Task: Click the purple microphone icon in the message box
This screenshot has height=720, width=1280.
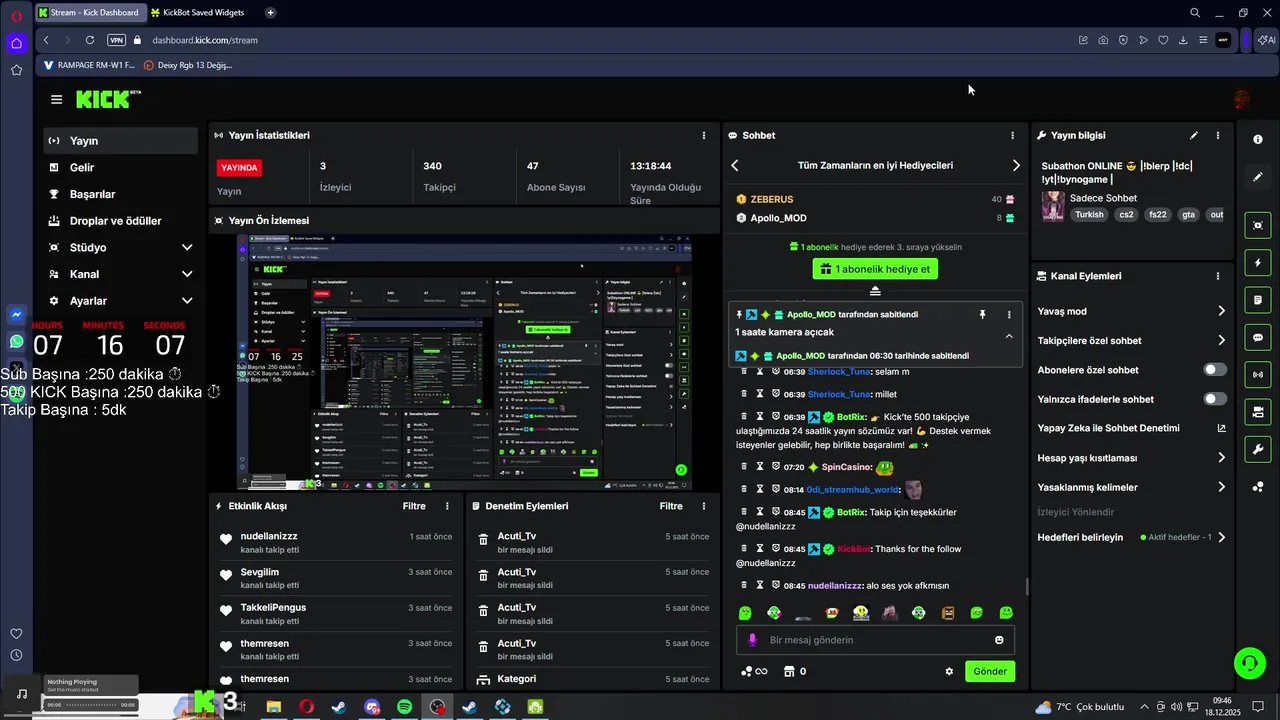Action: tap(753, 640)
